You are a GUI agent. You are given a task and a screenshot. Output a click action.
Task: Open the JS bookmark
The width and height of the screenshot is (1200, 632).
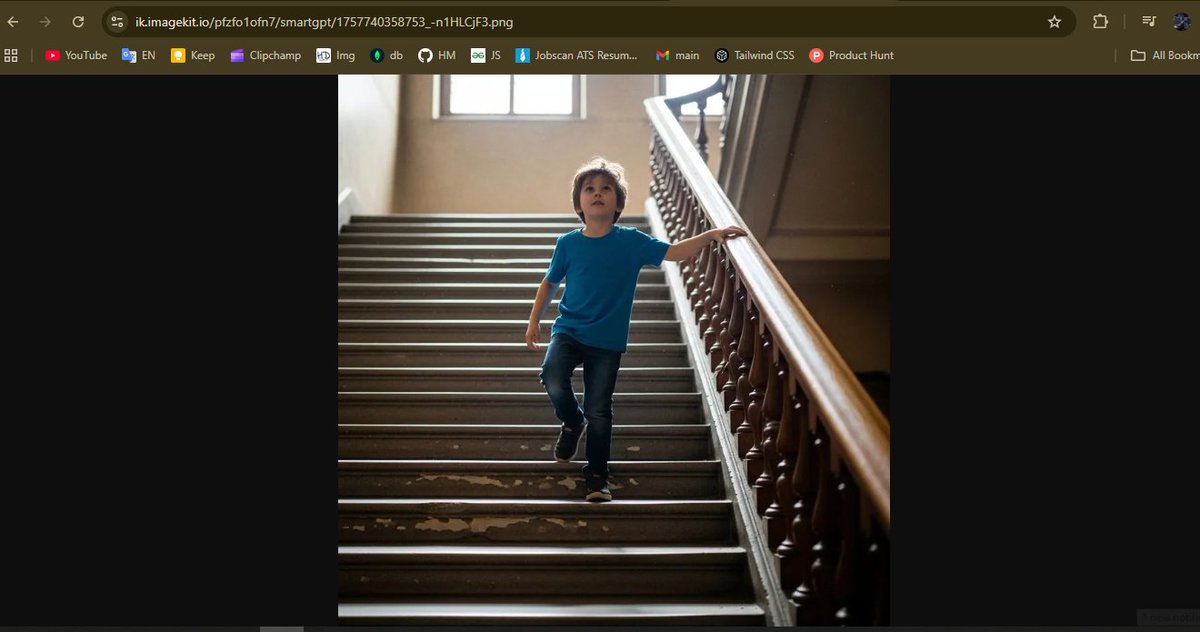click(486, 55)
